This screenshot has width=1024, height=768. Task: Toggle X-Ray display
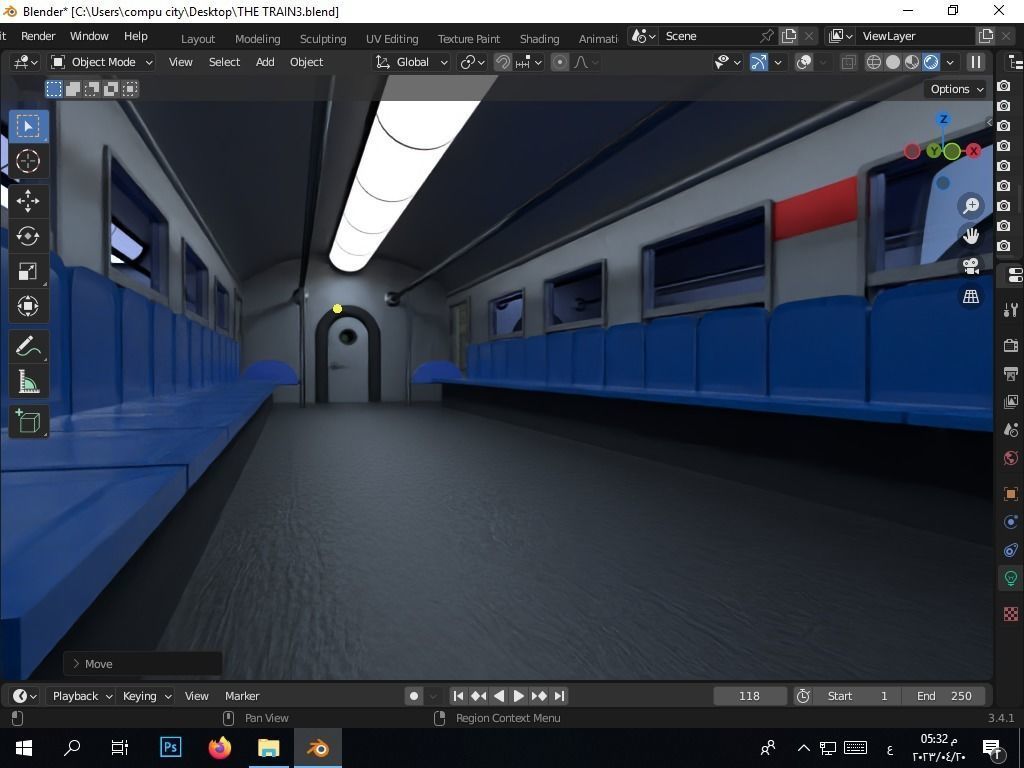tap(848, 62)
